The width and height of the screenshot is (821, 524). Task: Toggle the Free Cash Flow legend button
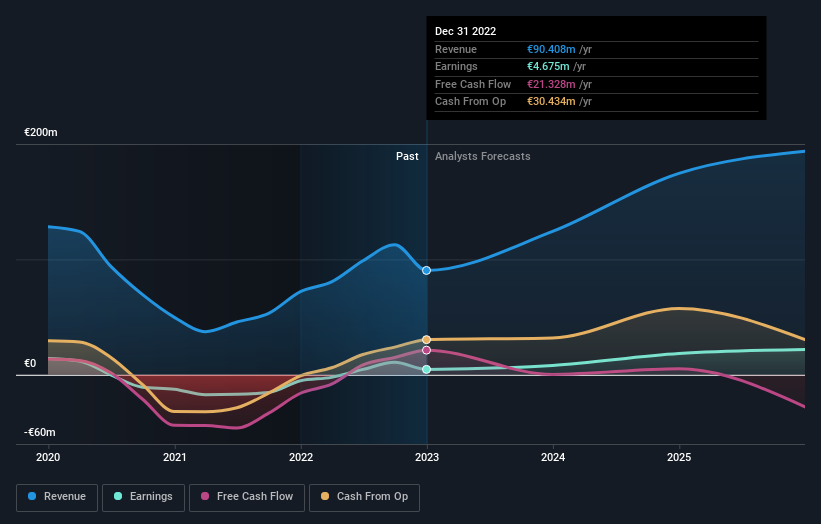pyautogui.click(x=247, y=497)
